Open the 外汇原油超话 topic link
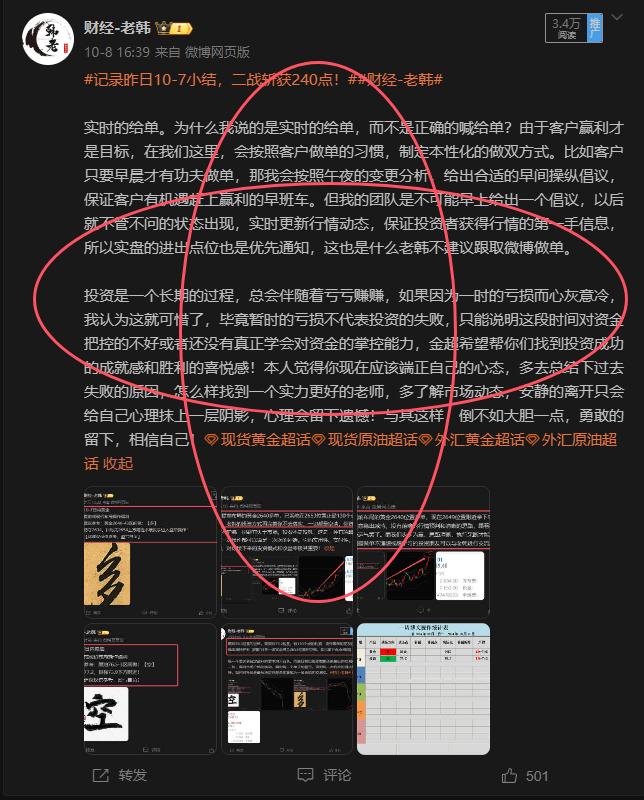Image resolution: width=644 pixels, height=800 pixels. pyautogui.click(x=579, y=439)
